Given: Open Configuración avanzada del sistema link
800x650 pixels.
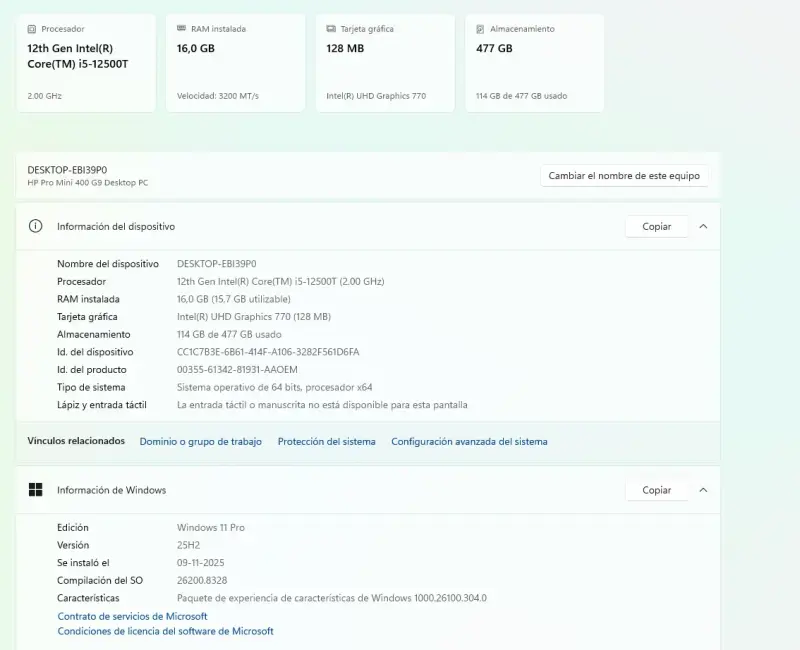Looking at the screenshot, I should 469,441.
